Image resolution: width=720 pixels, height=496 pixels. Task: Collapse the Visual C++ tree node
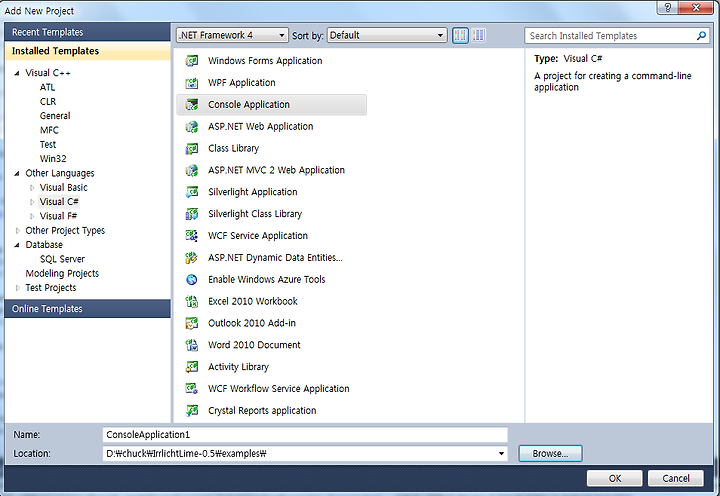[x=17, y=73]
